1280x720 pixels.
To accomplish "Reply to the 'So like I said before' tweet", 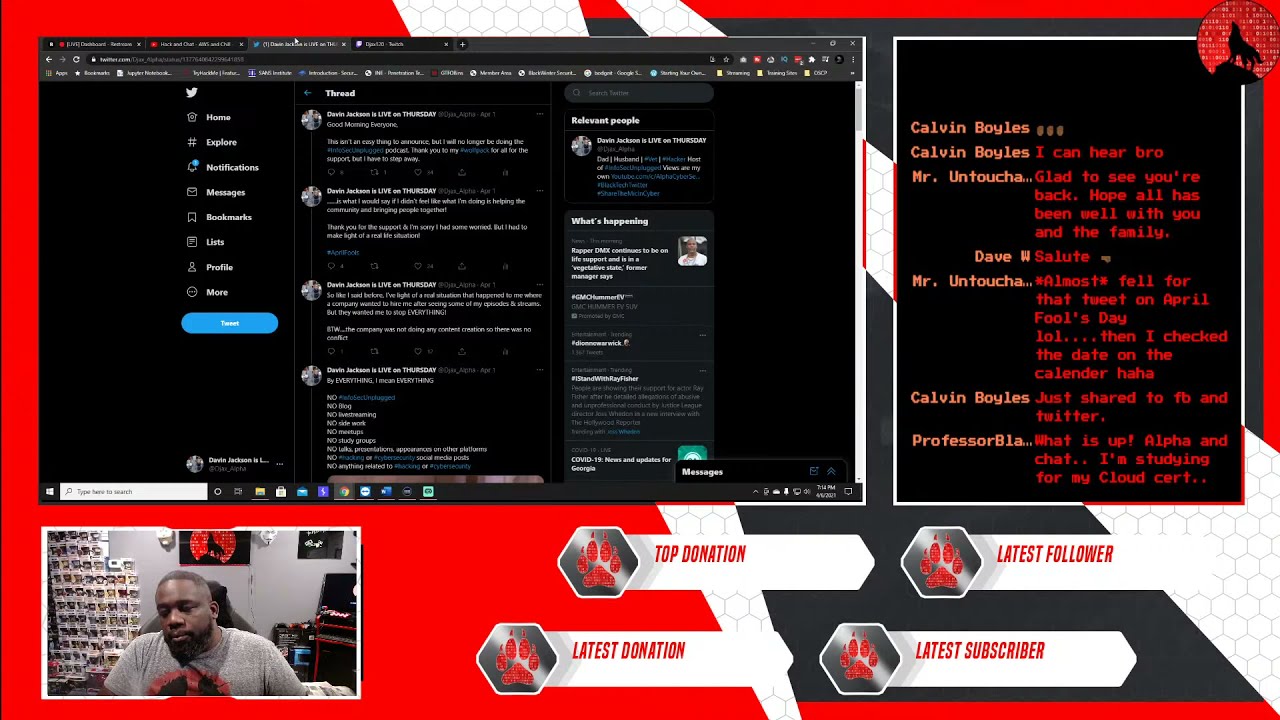I will point(332,351).
